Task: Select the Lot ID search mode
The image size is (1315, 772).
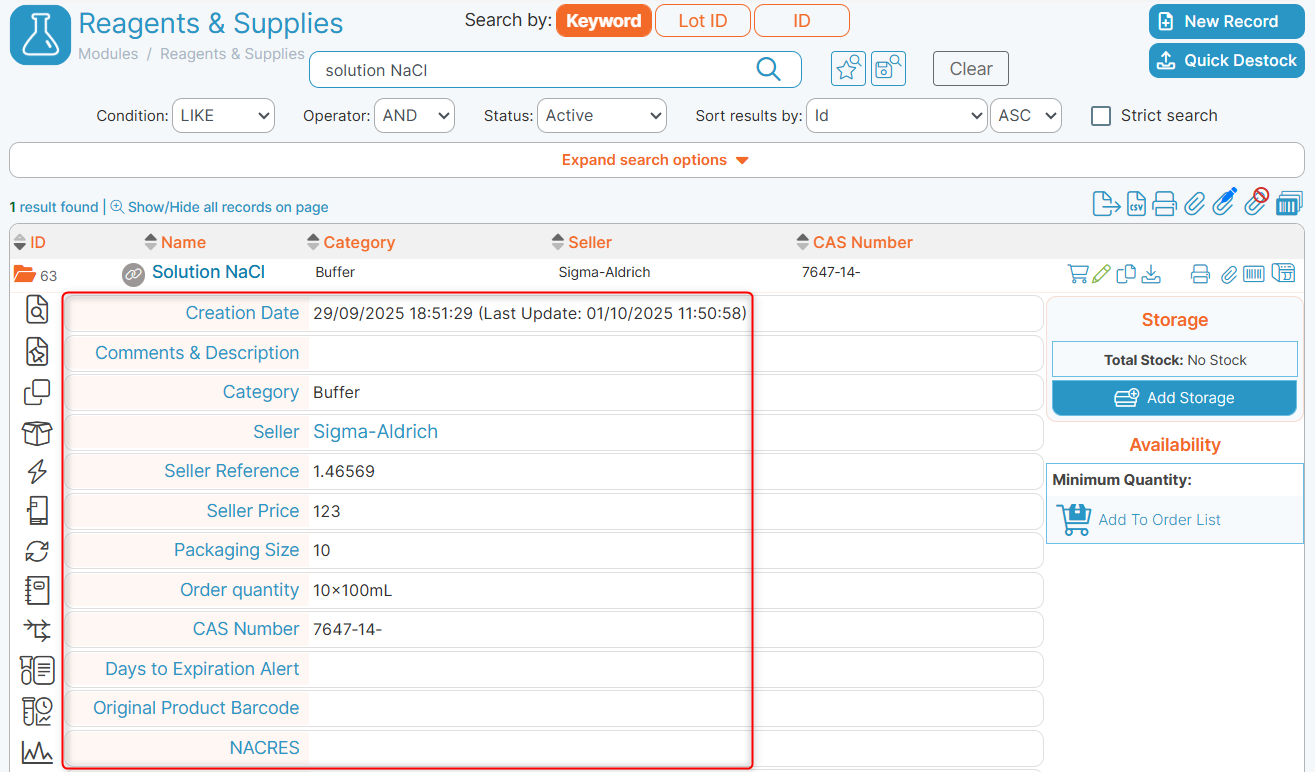Action: [x=703, y=21]
